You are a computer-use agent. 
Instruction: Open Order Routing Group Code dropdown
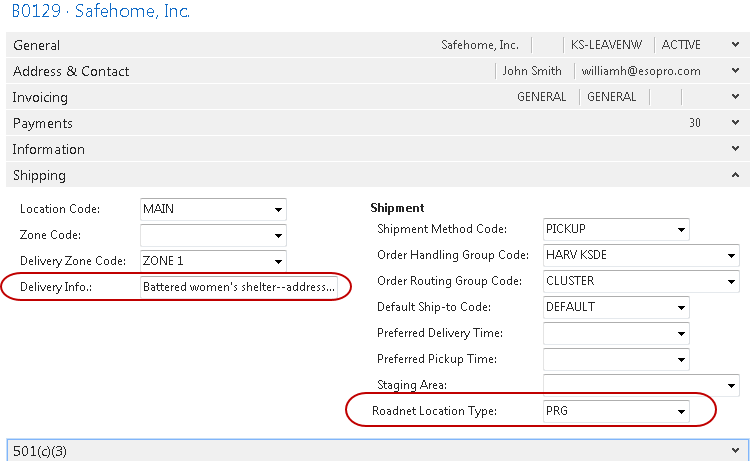pos(731,282)
